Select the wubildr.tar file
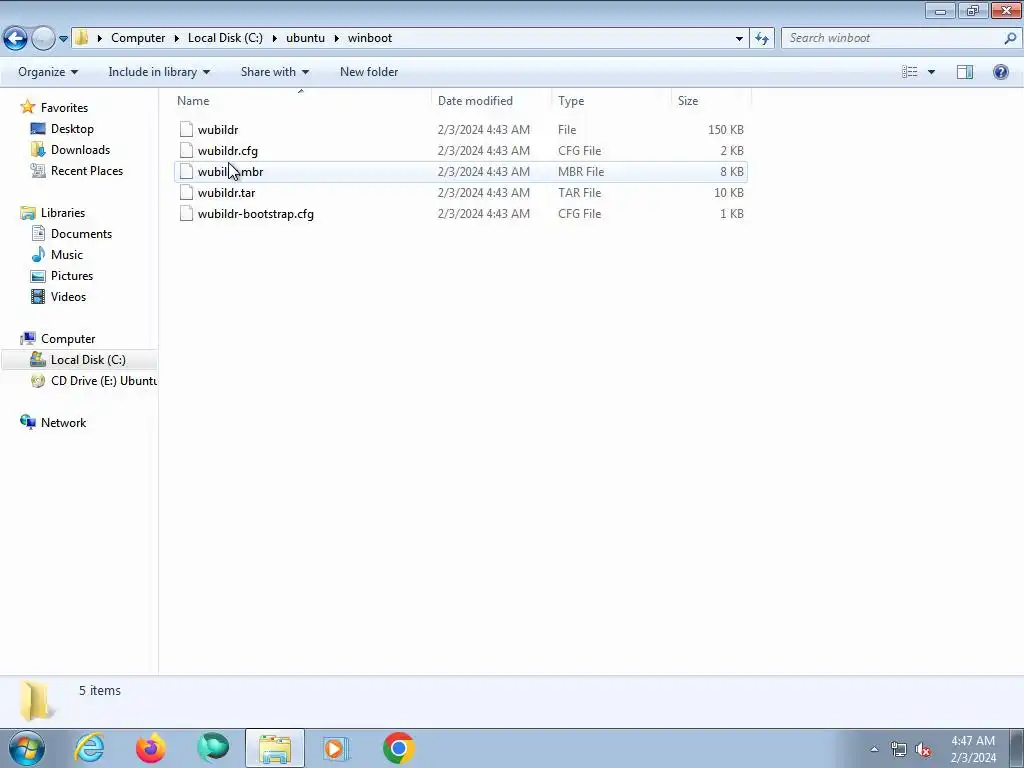 226,193
